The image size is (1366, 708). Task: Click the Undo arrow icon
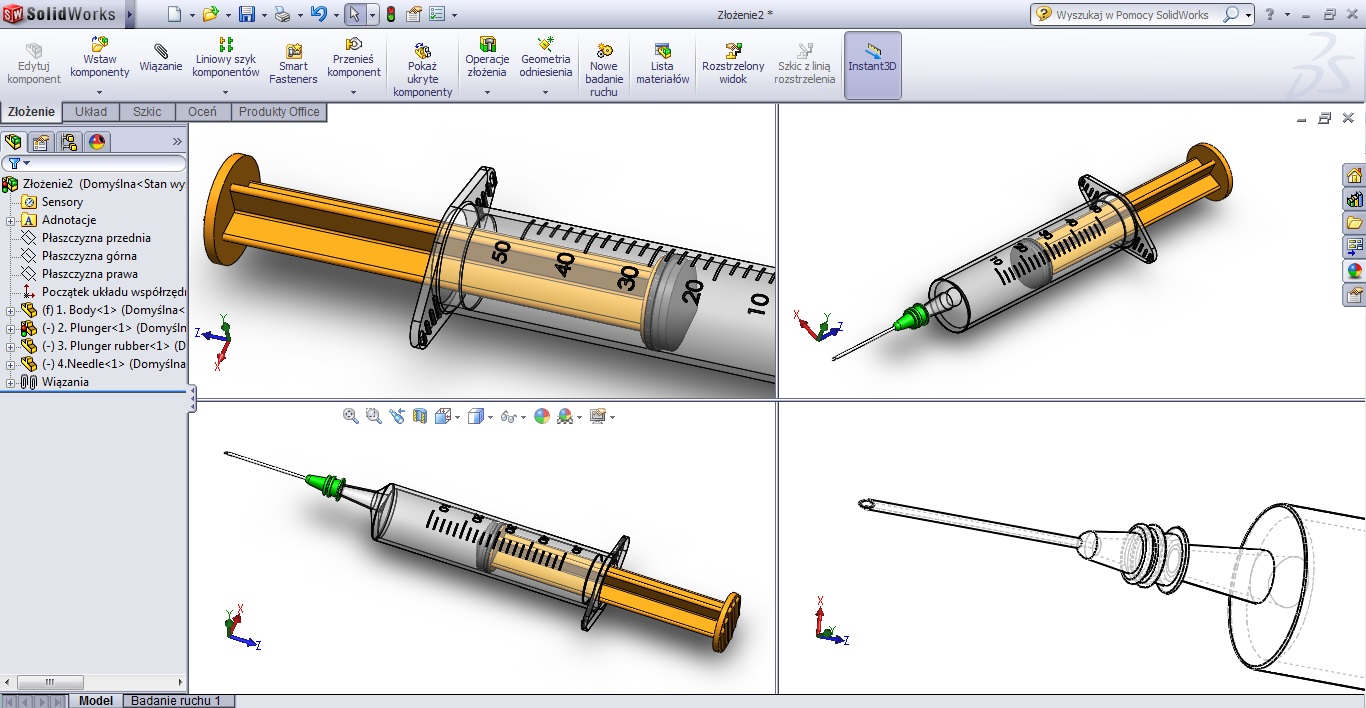click(318, 14)
